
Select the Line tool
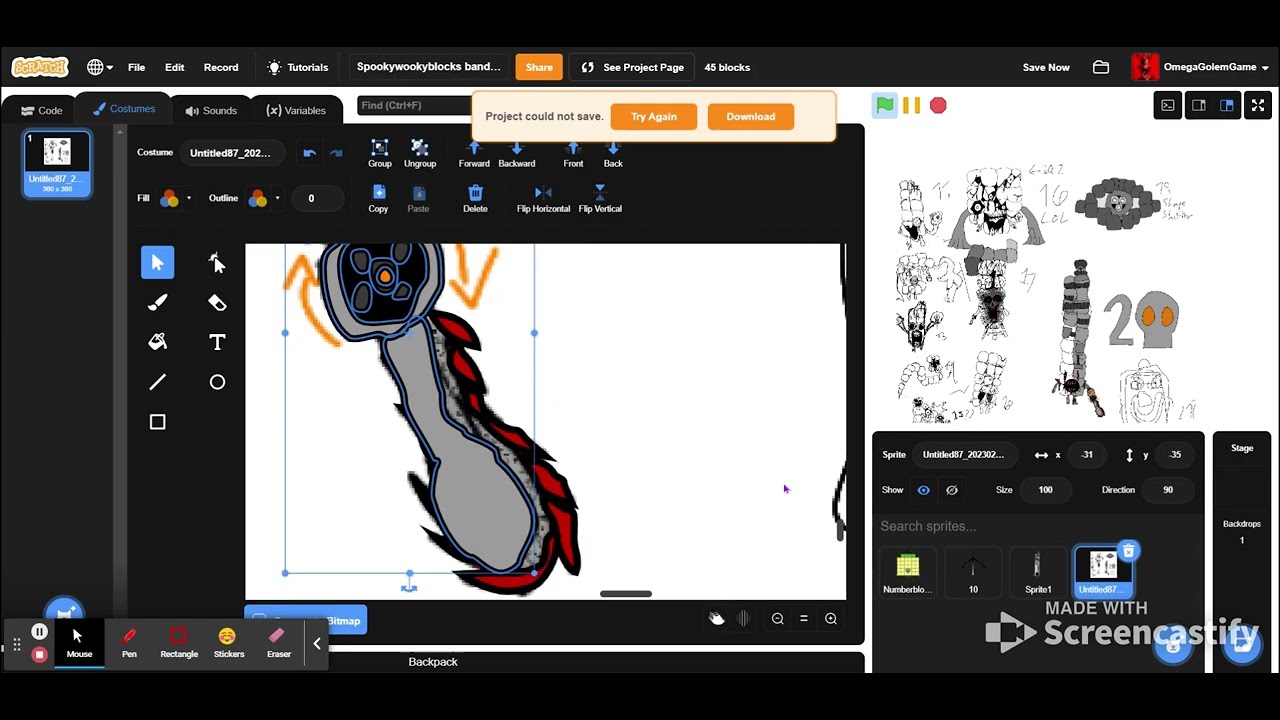157,382
